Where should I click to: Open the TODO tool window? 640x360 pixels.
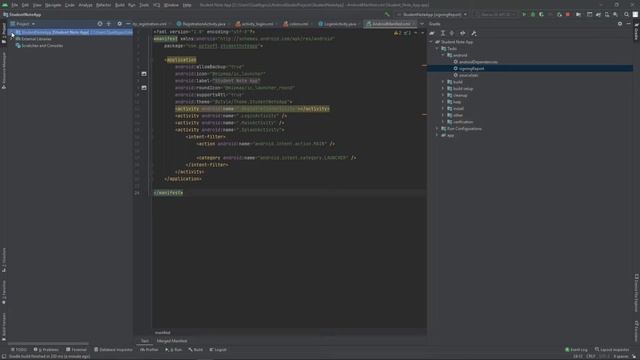point(19,350)
